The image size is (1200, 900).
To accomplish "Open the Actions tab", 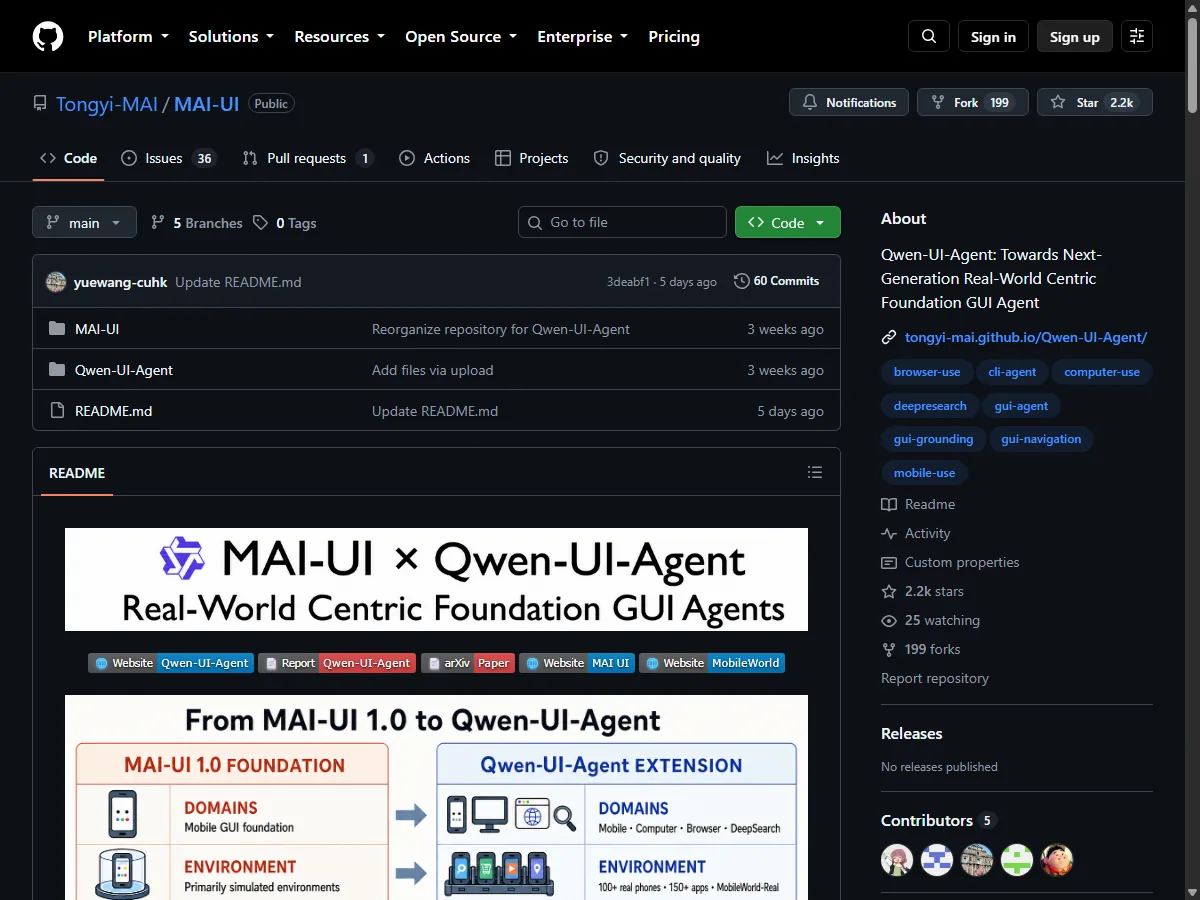I will pyautogui.click(x=434, y=158).
